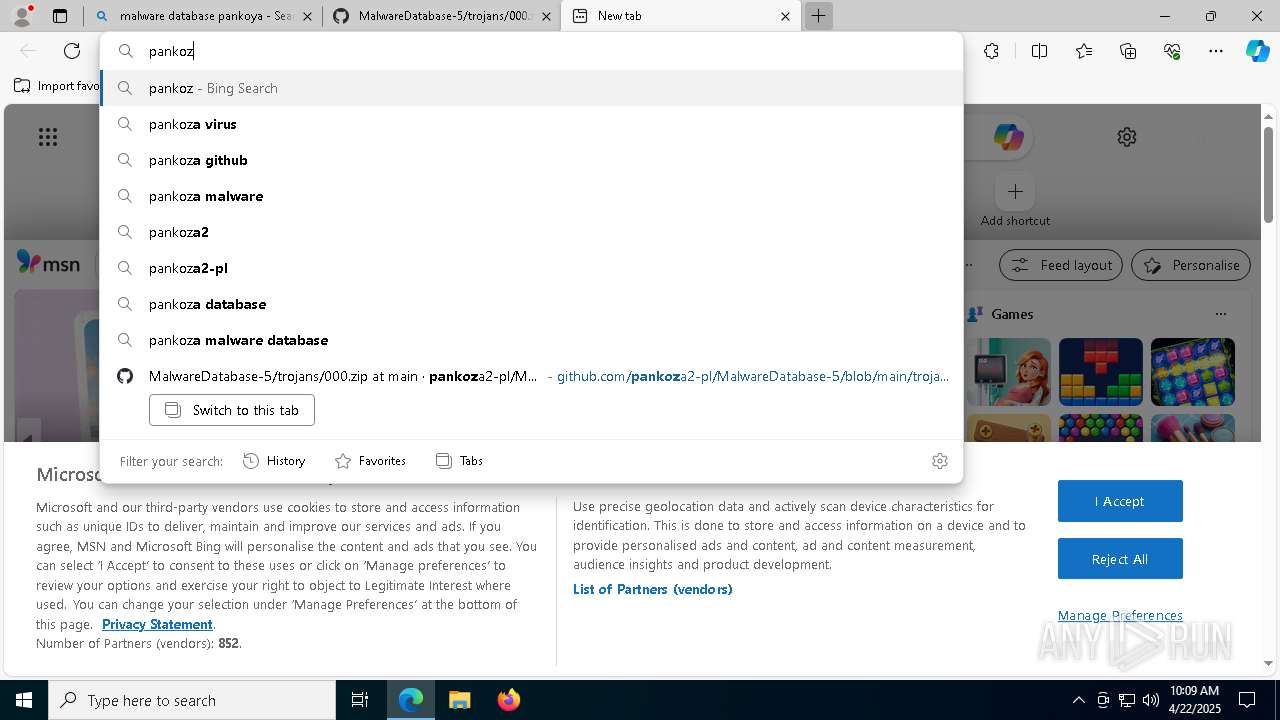Choose the pankozaa2 suggestion
Viewport: 1280px width, 720px height.
pos(531,232)
